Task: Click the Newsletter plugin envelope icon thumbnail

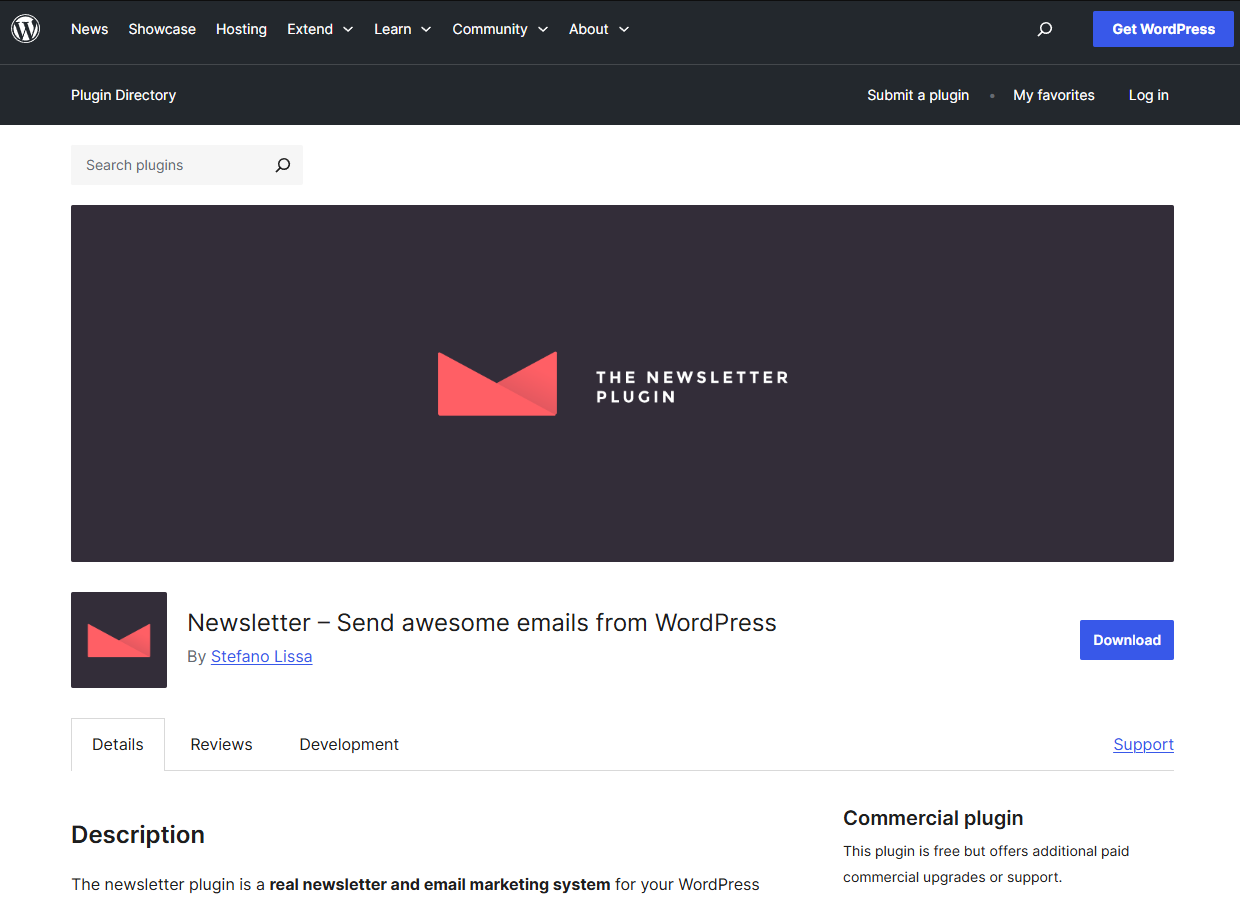Action: tap(119, 640)
